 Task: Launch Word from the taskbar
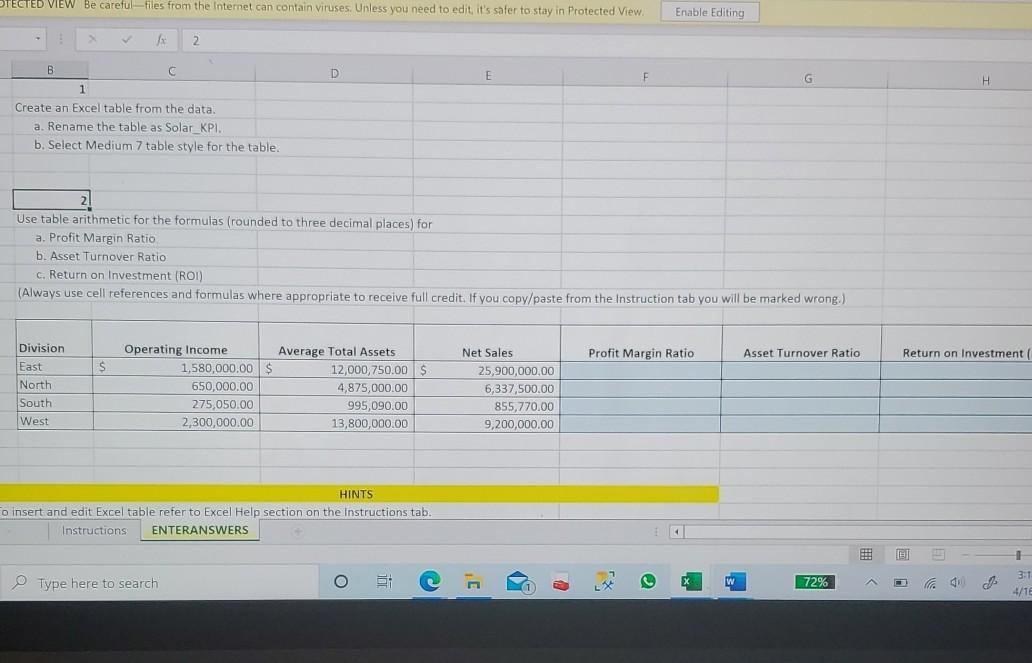pyautogui.click(x=734, y=582)
